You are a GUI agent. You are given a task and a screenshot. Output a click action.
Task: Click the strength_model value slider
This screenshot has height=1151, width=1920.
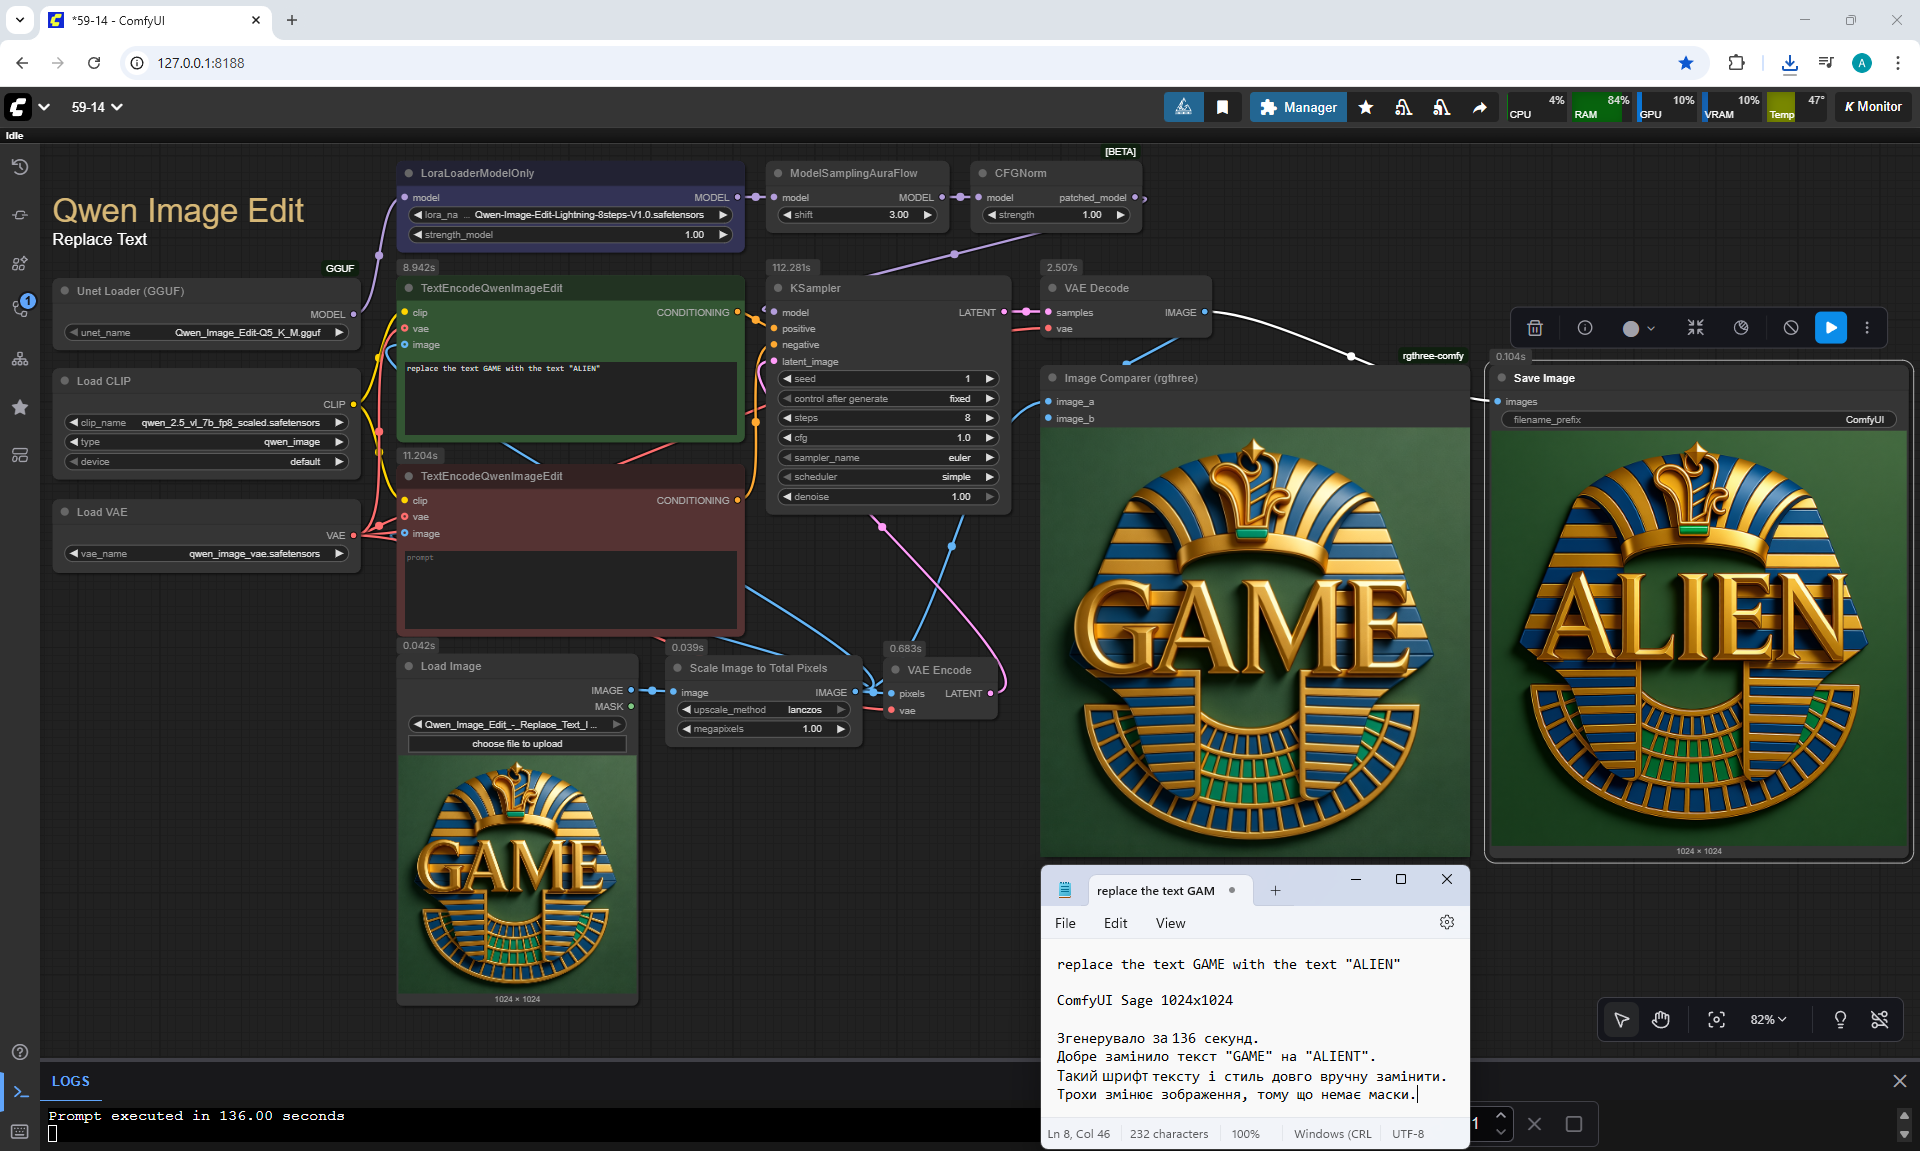point(571,235)
